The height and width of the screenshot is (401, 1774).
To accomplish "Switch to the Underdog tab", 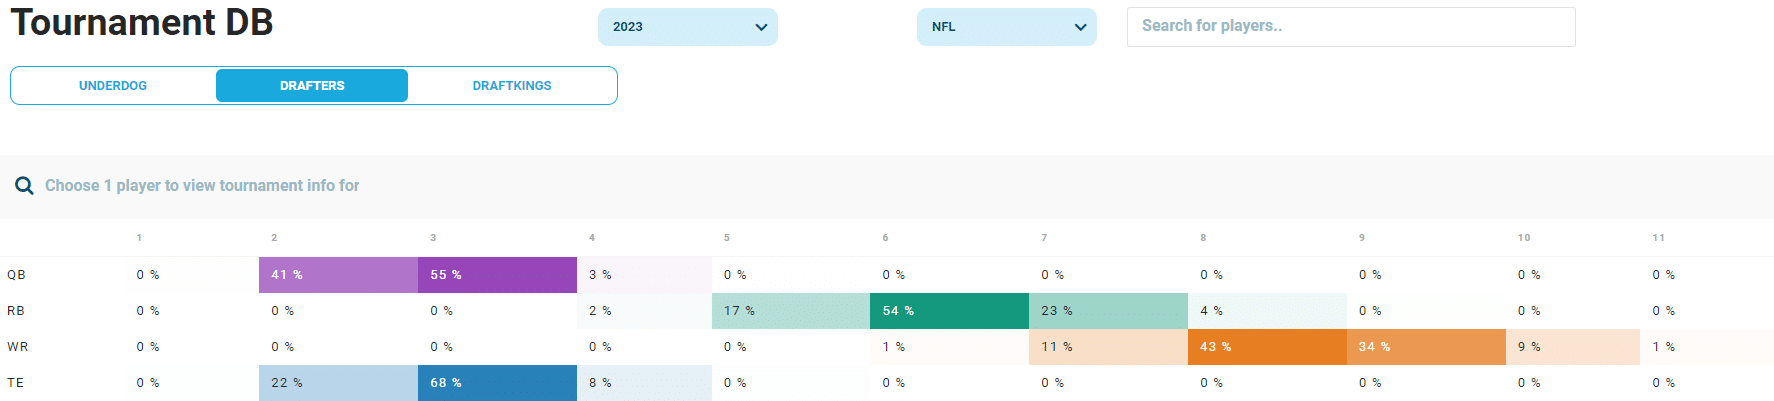I will (x=113, y=86).
